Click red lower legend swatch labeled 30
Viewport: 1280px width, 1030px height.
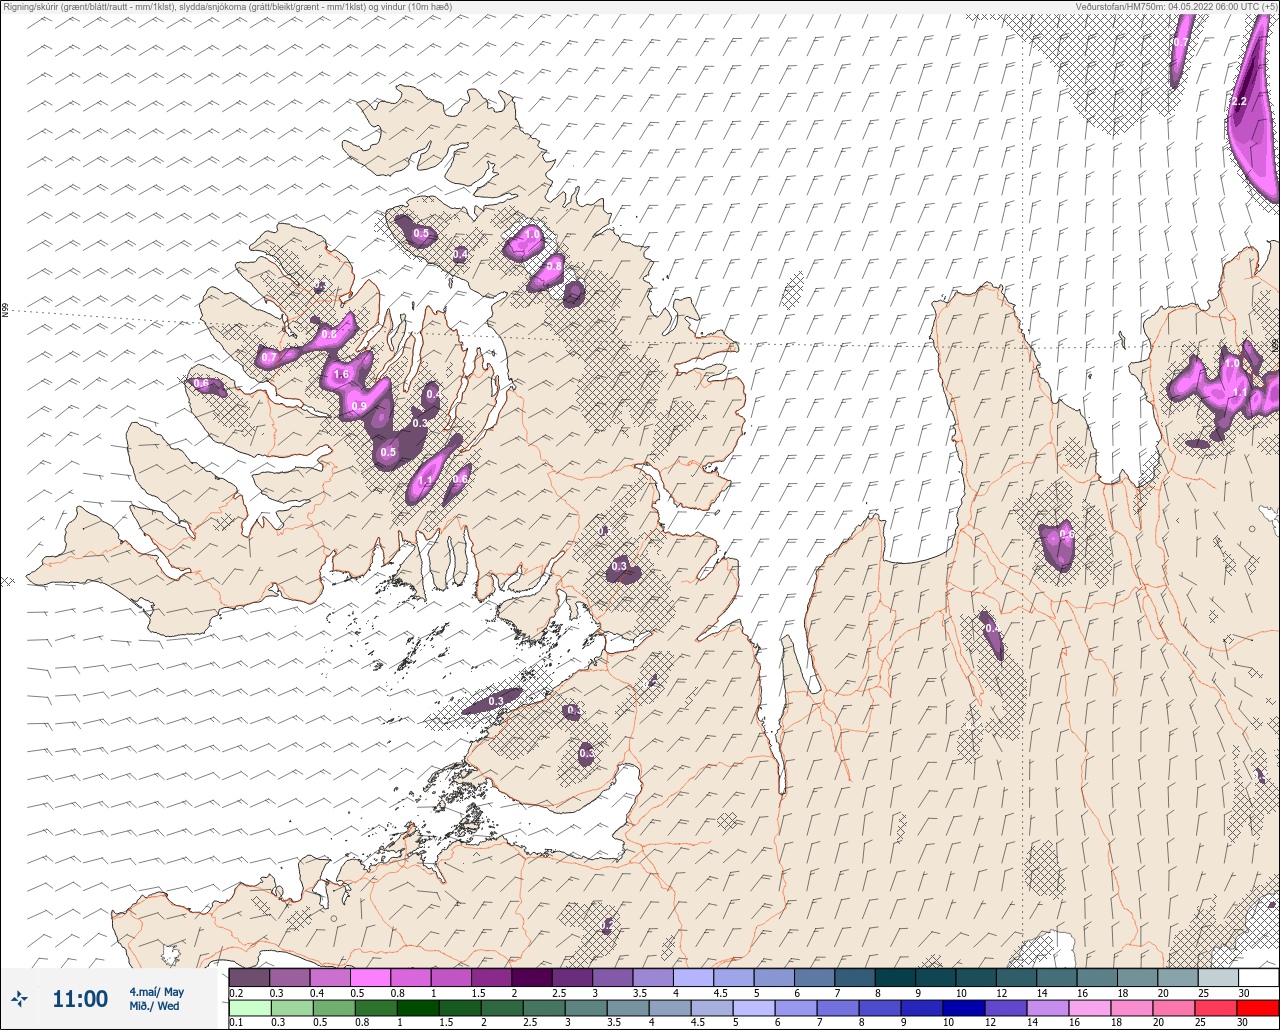pyautogui.click(x=1257, y=1007)
